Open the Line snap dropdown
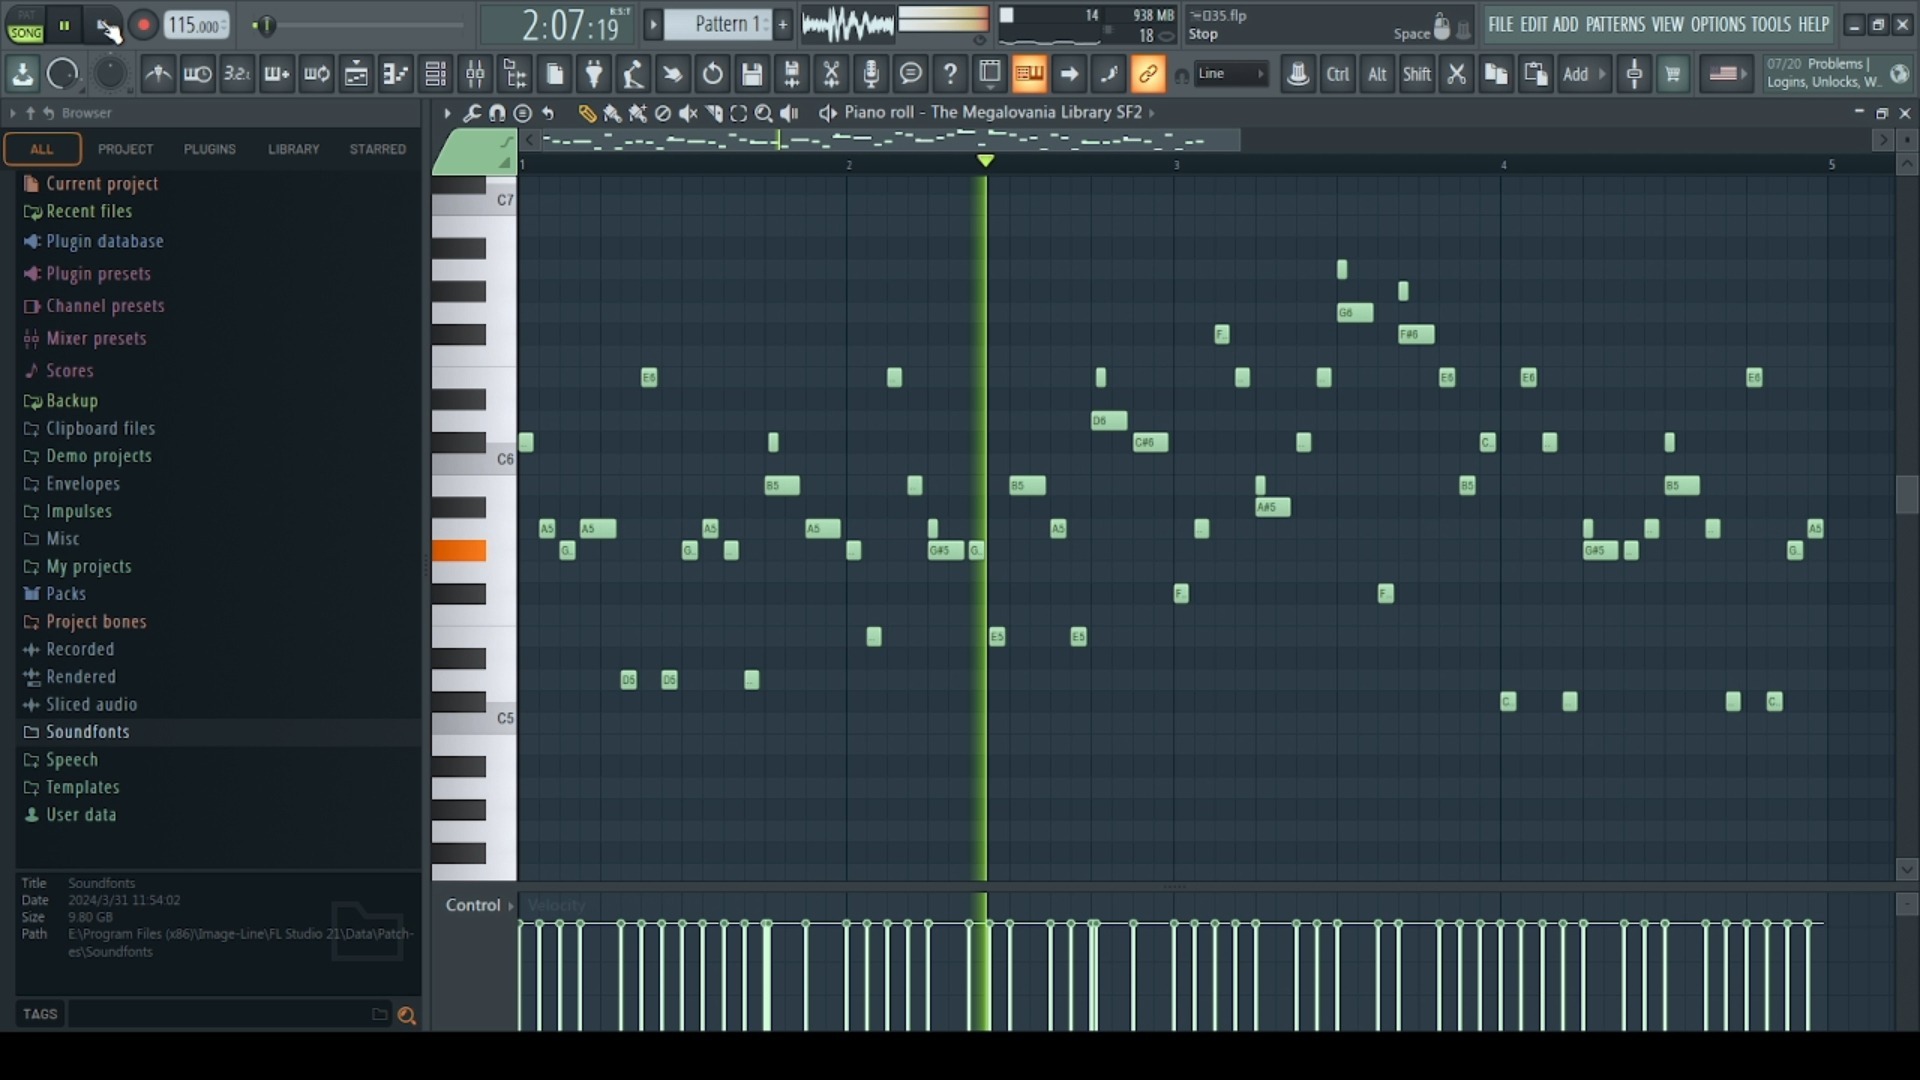Image resolution: width=1920 pixels, height=1080 pixels. pyautogui.click(x=1232, y=74)
